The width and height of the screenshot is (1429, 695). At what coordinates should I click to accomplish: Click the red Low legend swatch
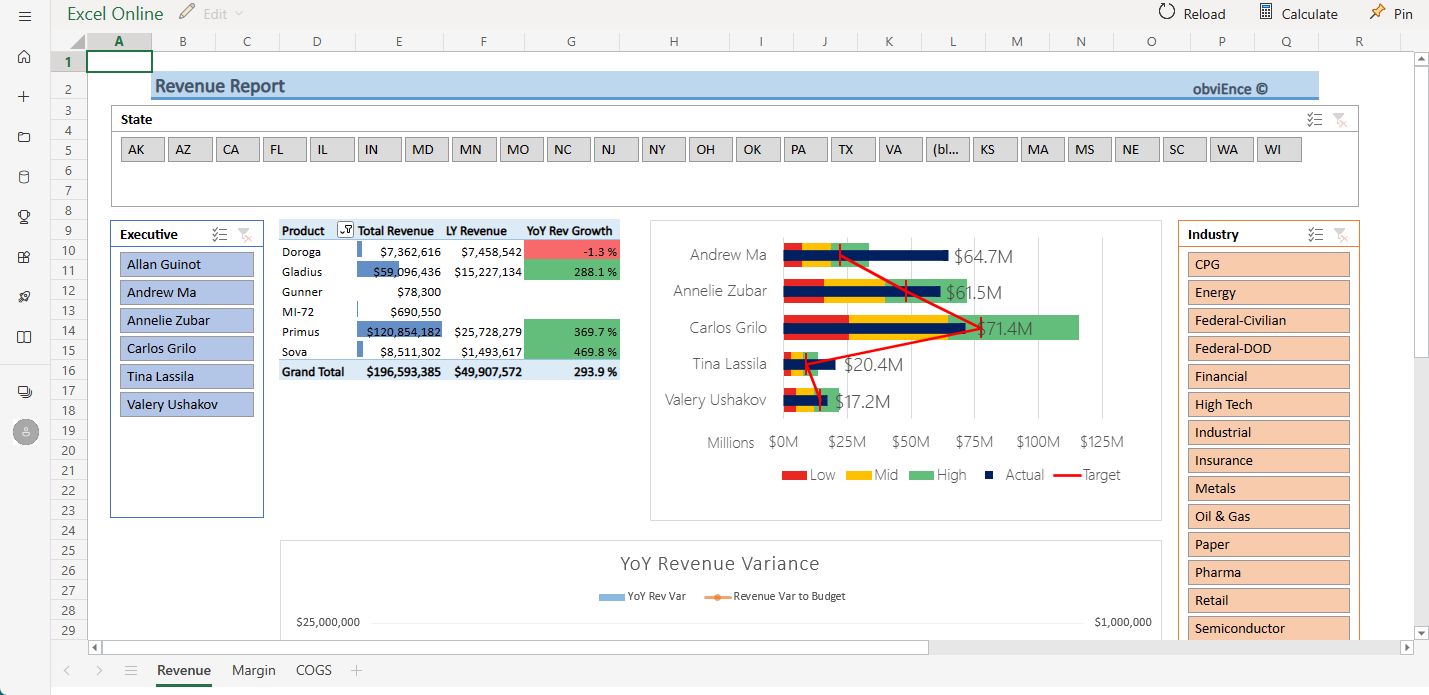point(794,476)
